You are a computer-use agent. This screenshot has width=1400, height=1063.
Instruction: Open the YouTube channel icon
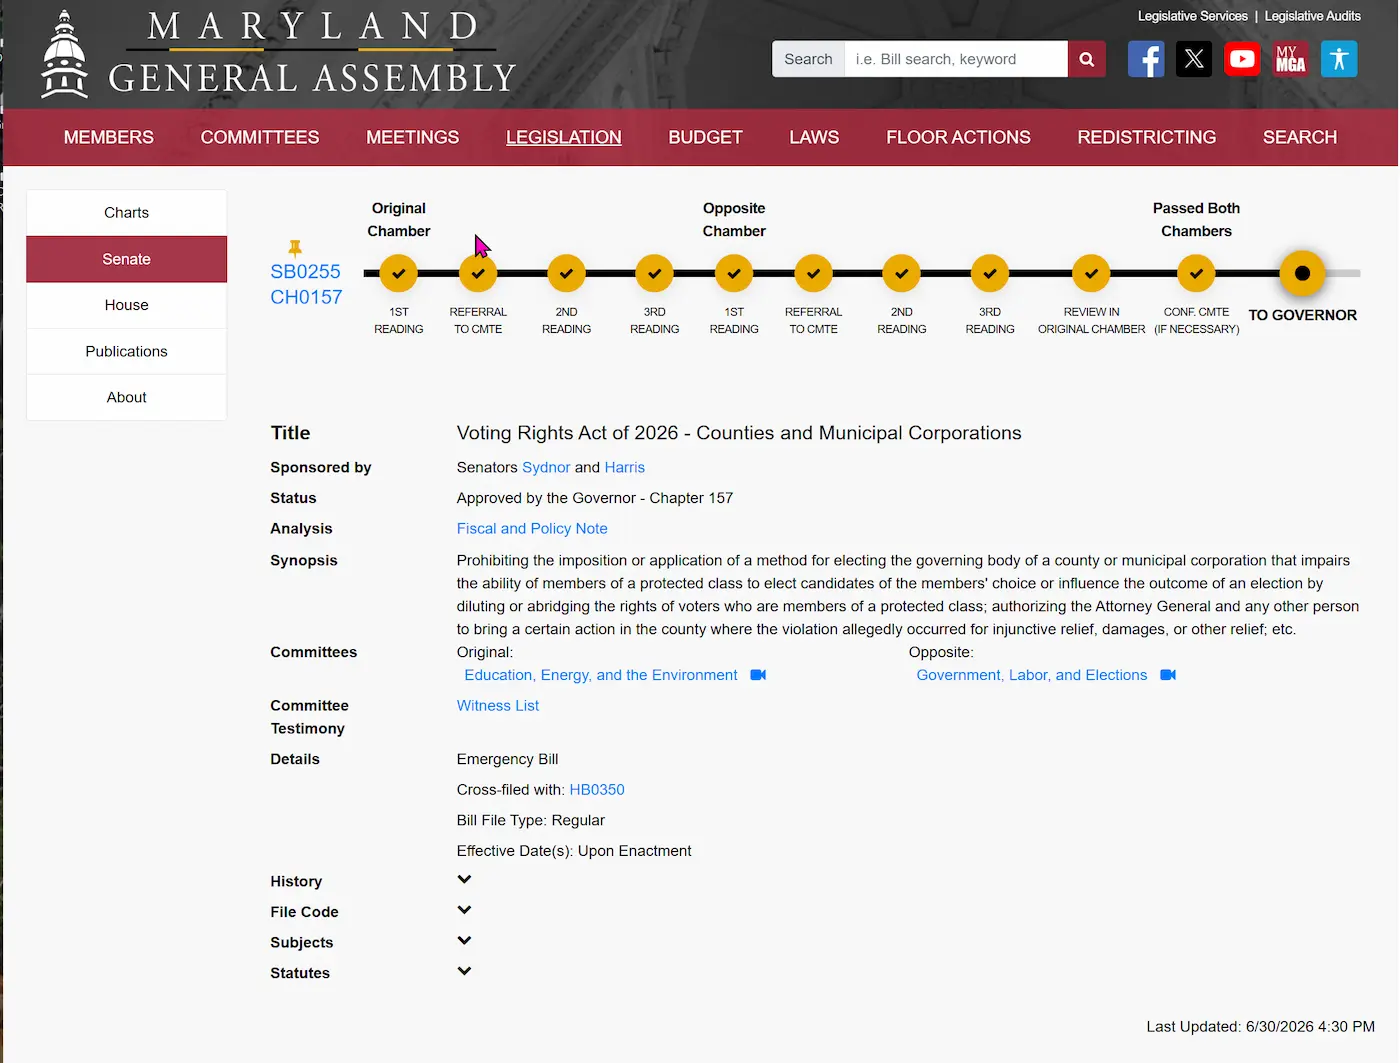point(1242,59)
